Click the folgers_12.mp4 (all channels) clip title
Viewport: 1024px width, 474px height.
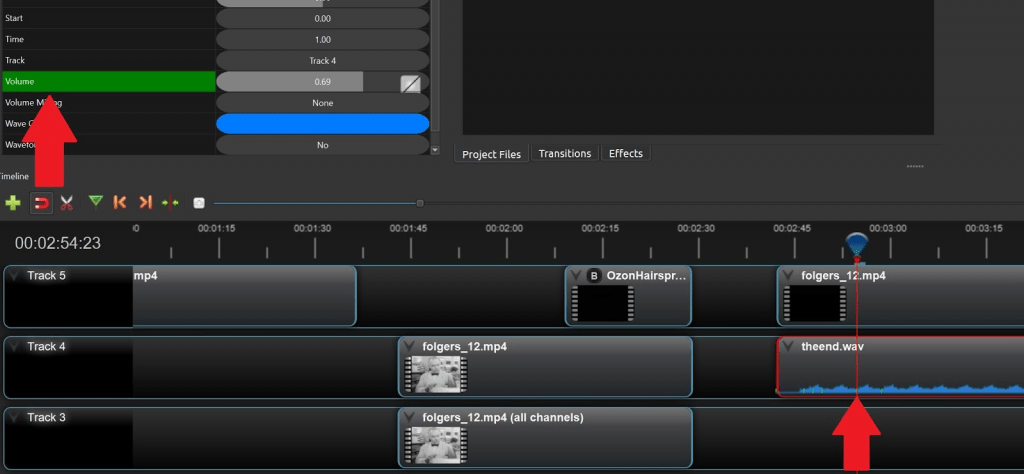(503, 417)
